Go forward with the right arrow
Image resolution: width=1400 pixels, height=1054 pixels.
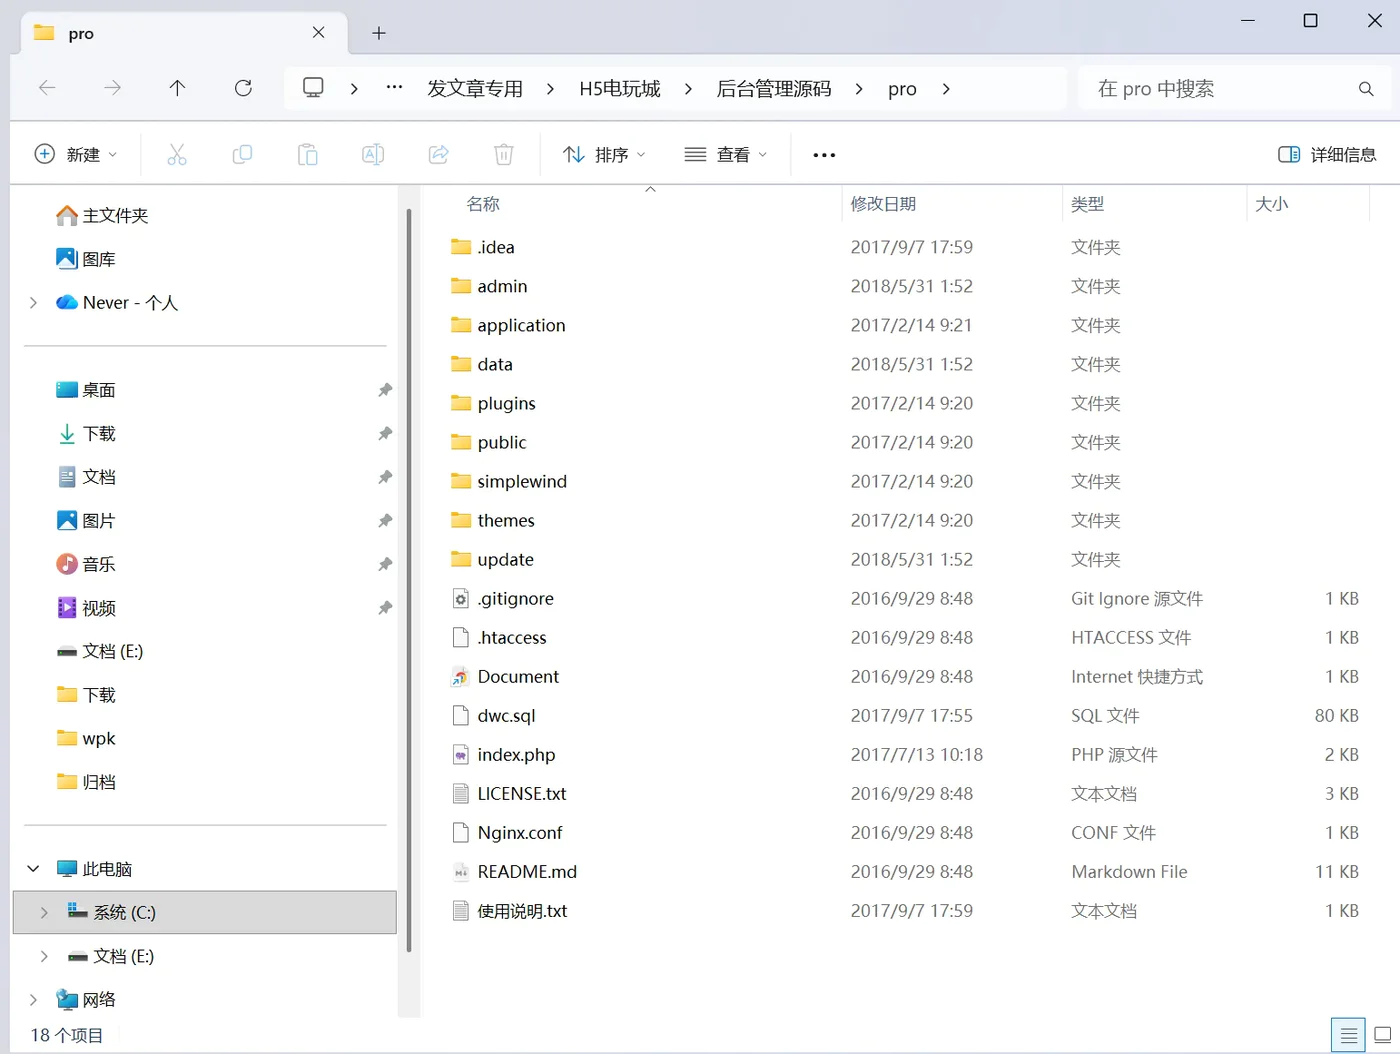[112, 88]
